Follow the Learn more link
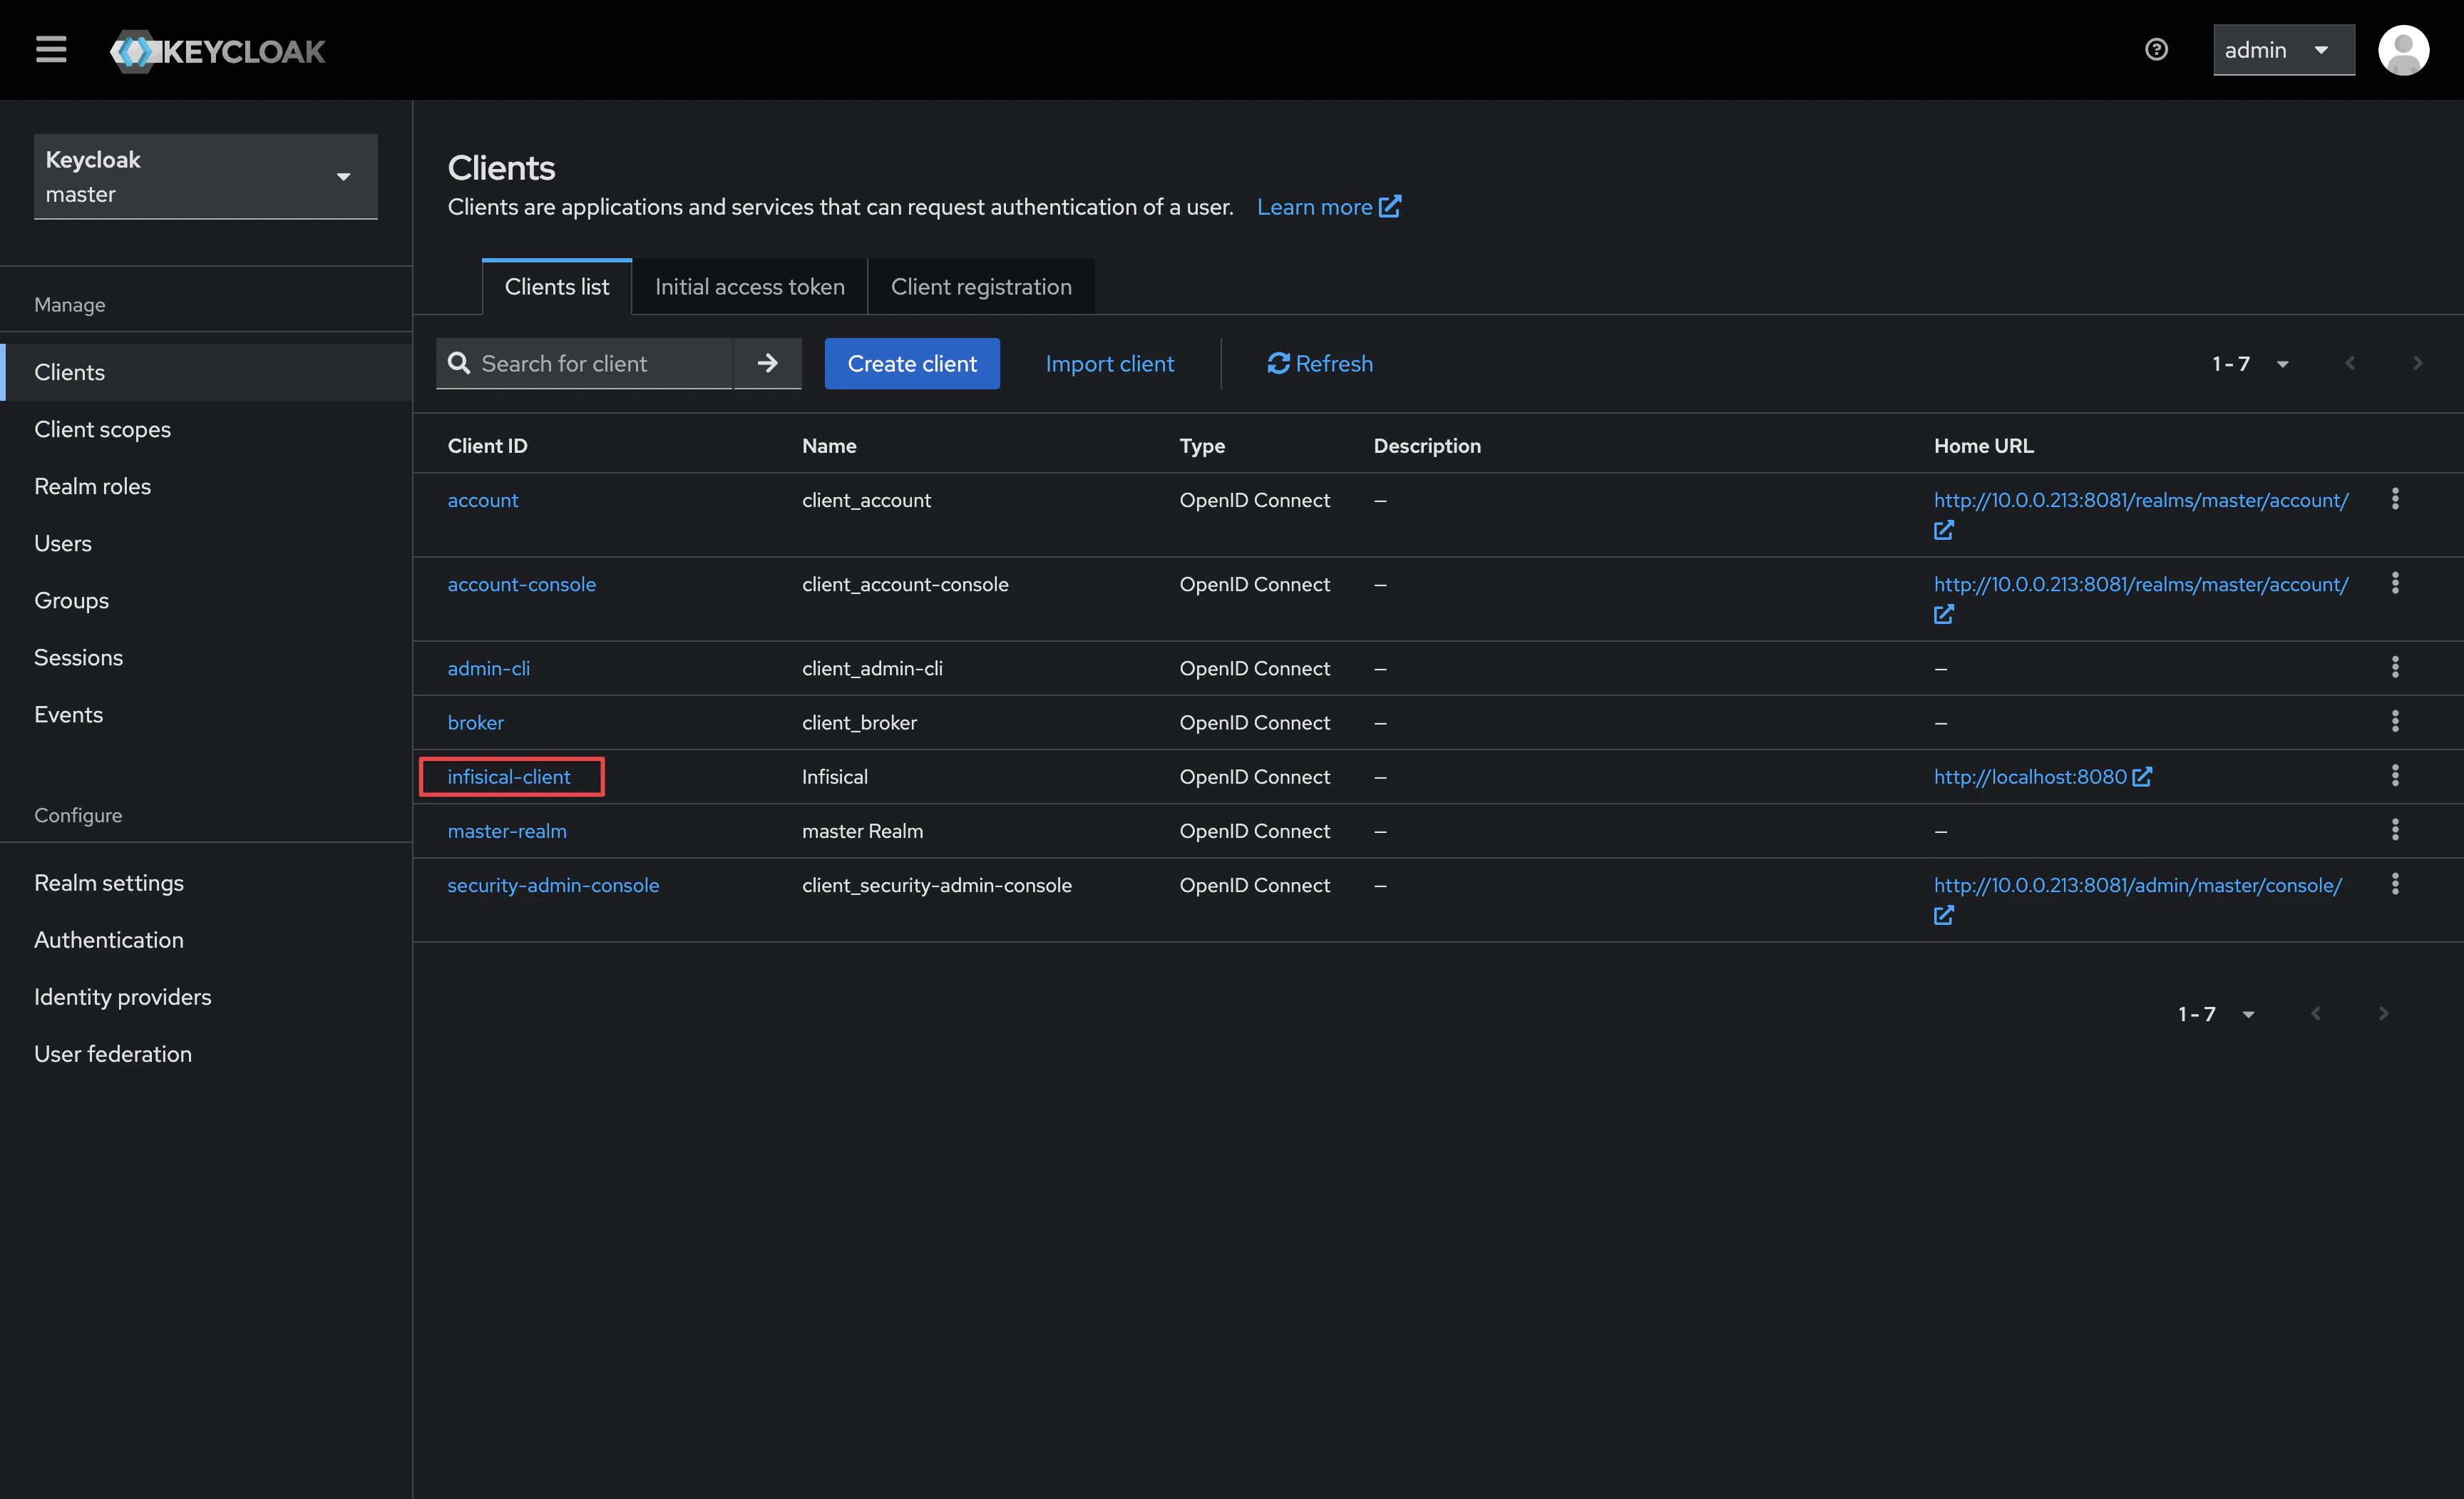Screen dimensions: 2464x1499 click(1328, 207)
